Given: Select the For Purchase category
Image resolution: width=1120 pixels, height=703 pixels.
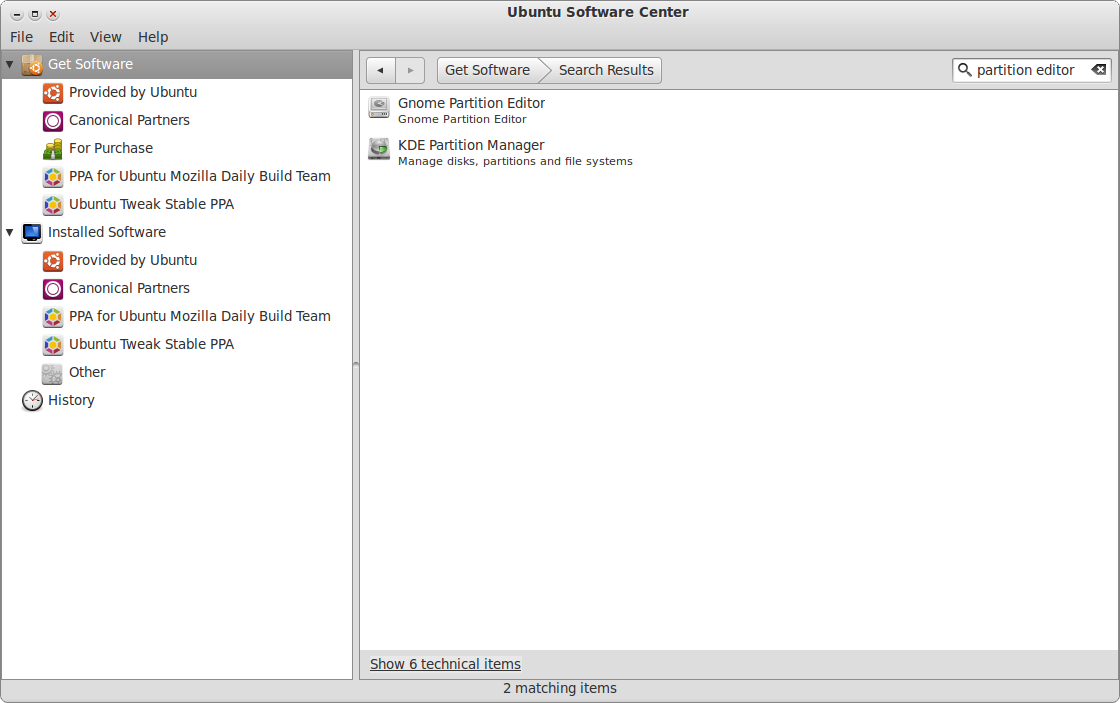Looking at the screenshot, I should [111, 148].
